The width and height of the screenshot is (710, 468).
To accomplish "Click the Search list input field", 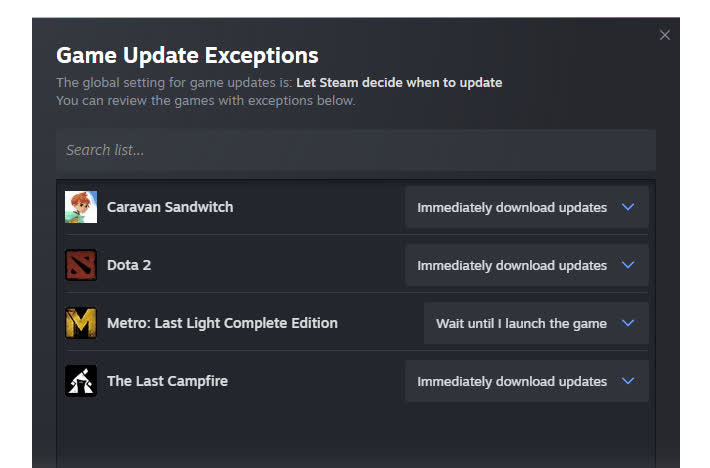I will point(355,150).
